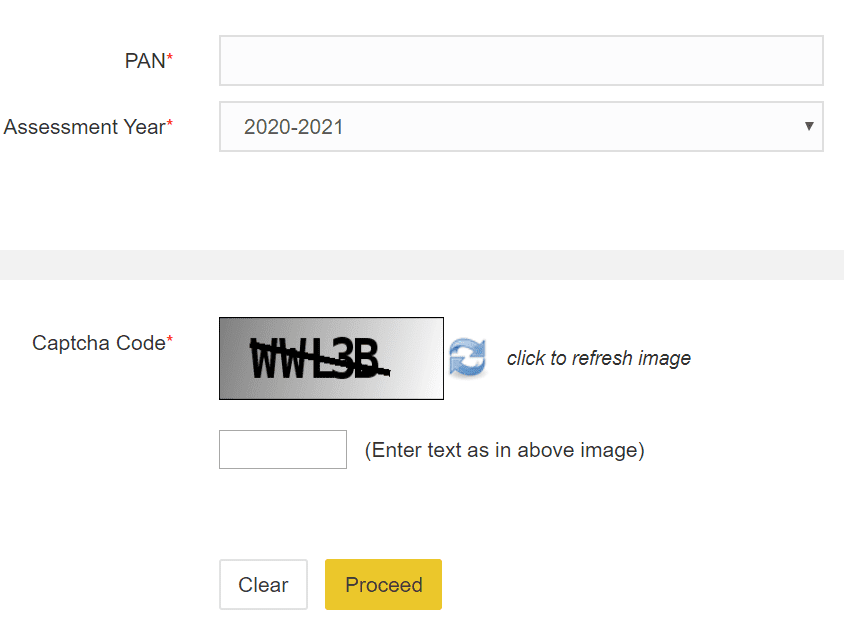Click the Captcha Code label

(99, 343)
